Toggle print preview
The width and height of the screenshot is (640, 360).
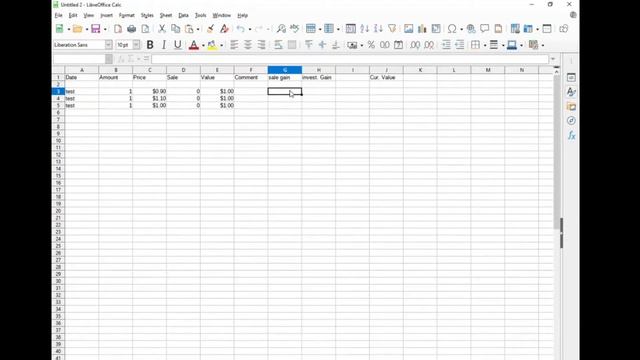[x=145, y=29]
